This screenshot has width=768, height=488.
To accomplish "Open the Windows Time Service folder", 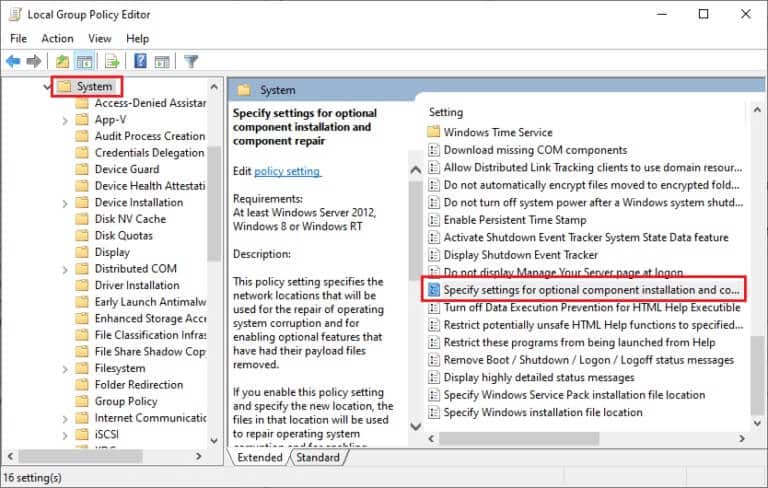I will click(x=490, y=132).
